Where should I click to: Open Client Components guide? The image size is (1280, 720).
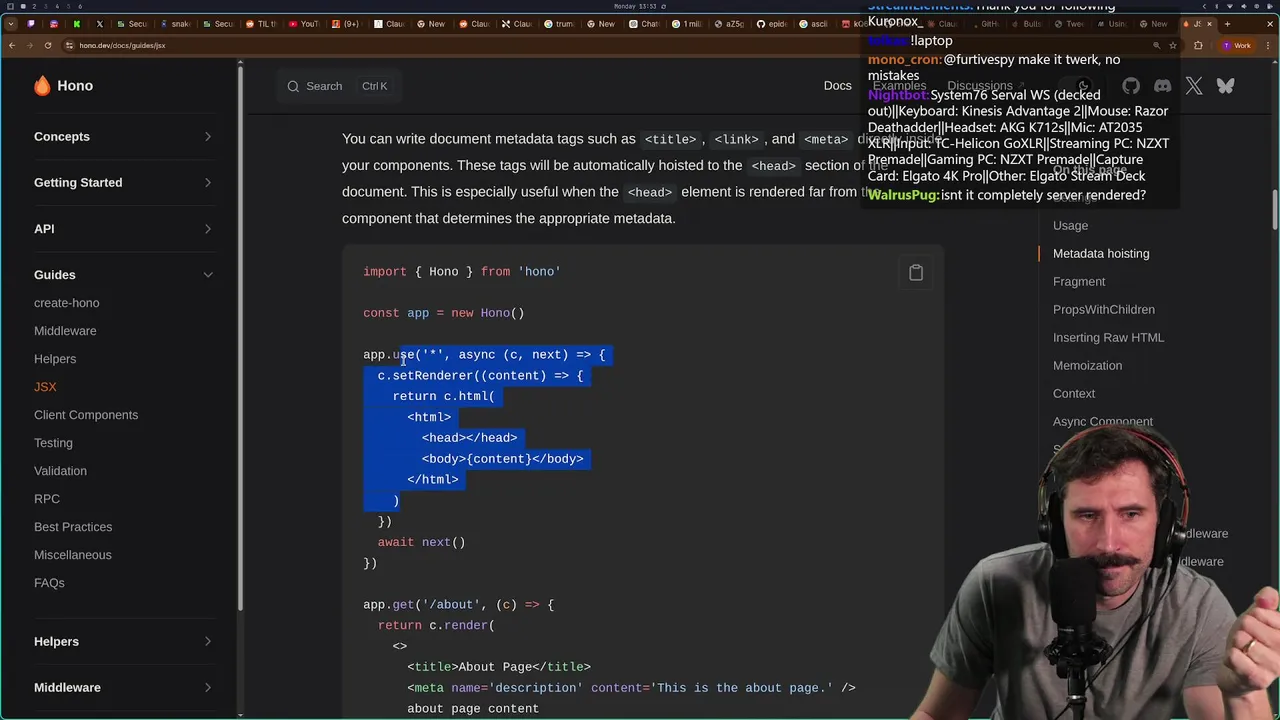click(86, 415)
